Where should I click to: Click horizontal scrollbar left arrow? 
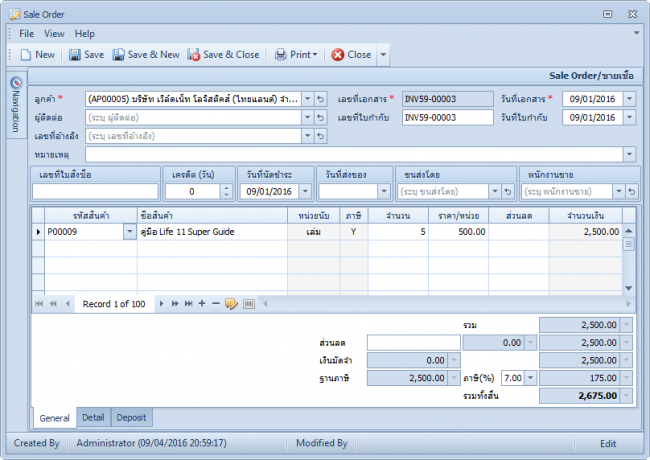(265, 304)
